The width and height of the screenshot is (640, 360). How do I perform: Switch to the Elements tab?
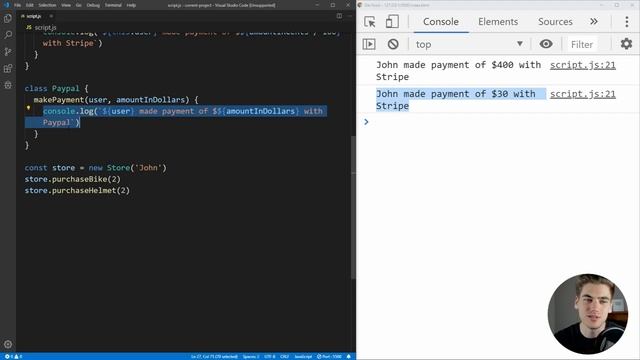(498, 22)
